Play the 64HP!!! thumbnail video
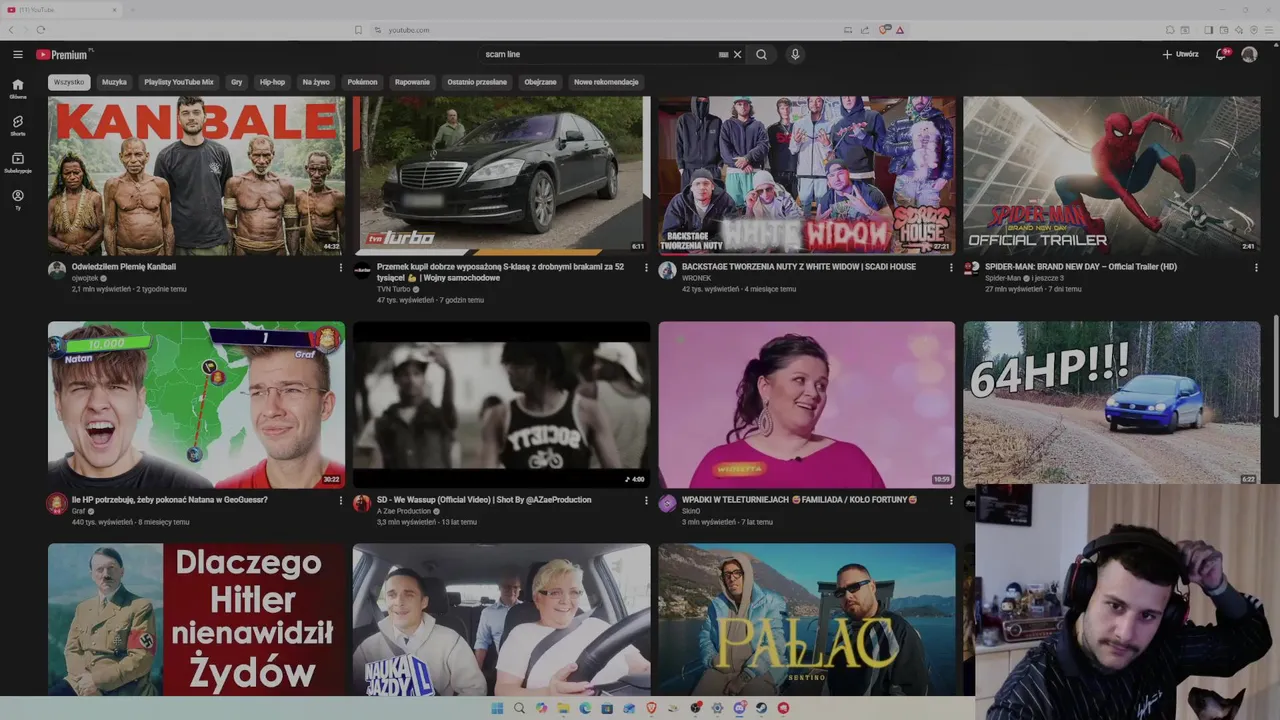The width and height of the screenshot is (1280, 720). point(1111,403)
